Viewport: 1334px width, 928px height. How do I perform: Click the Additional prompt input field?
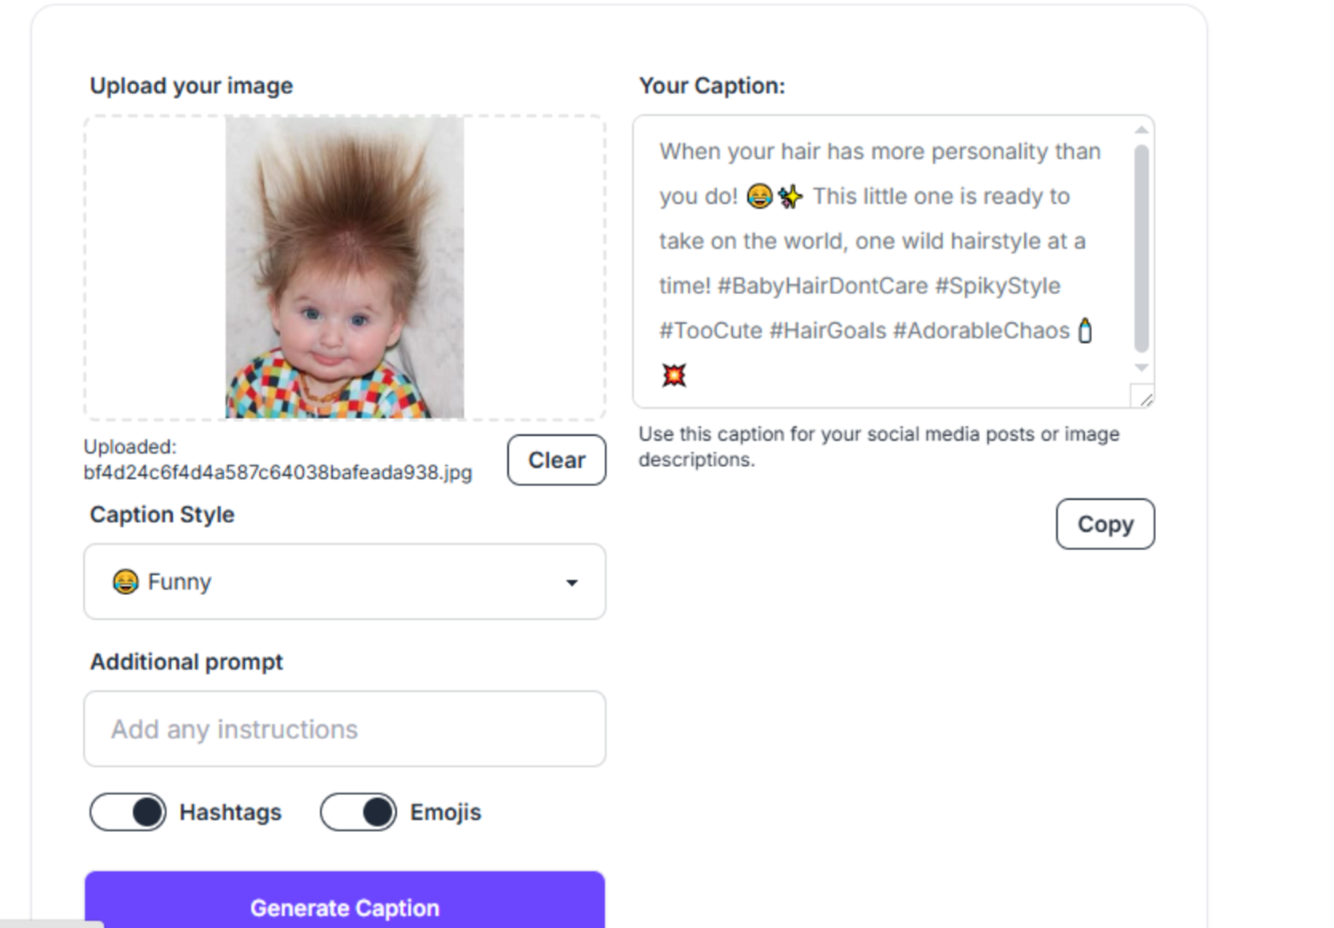tap(345, 729)
